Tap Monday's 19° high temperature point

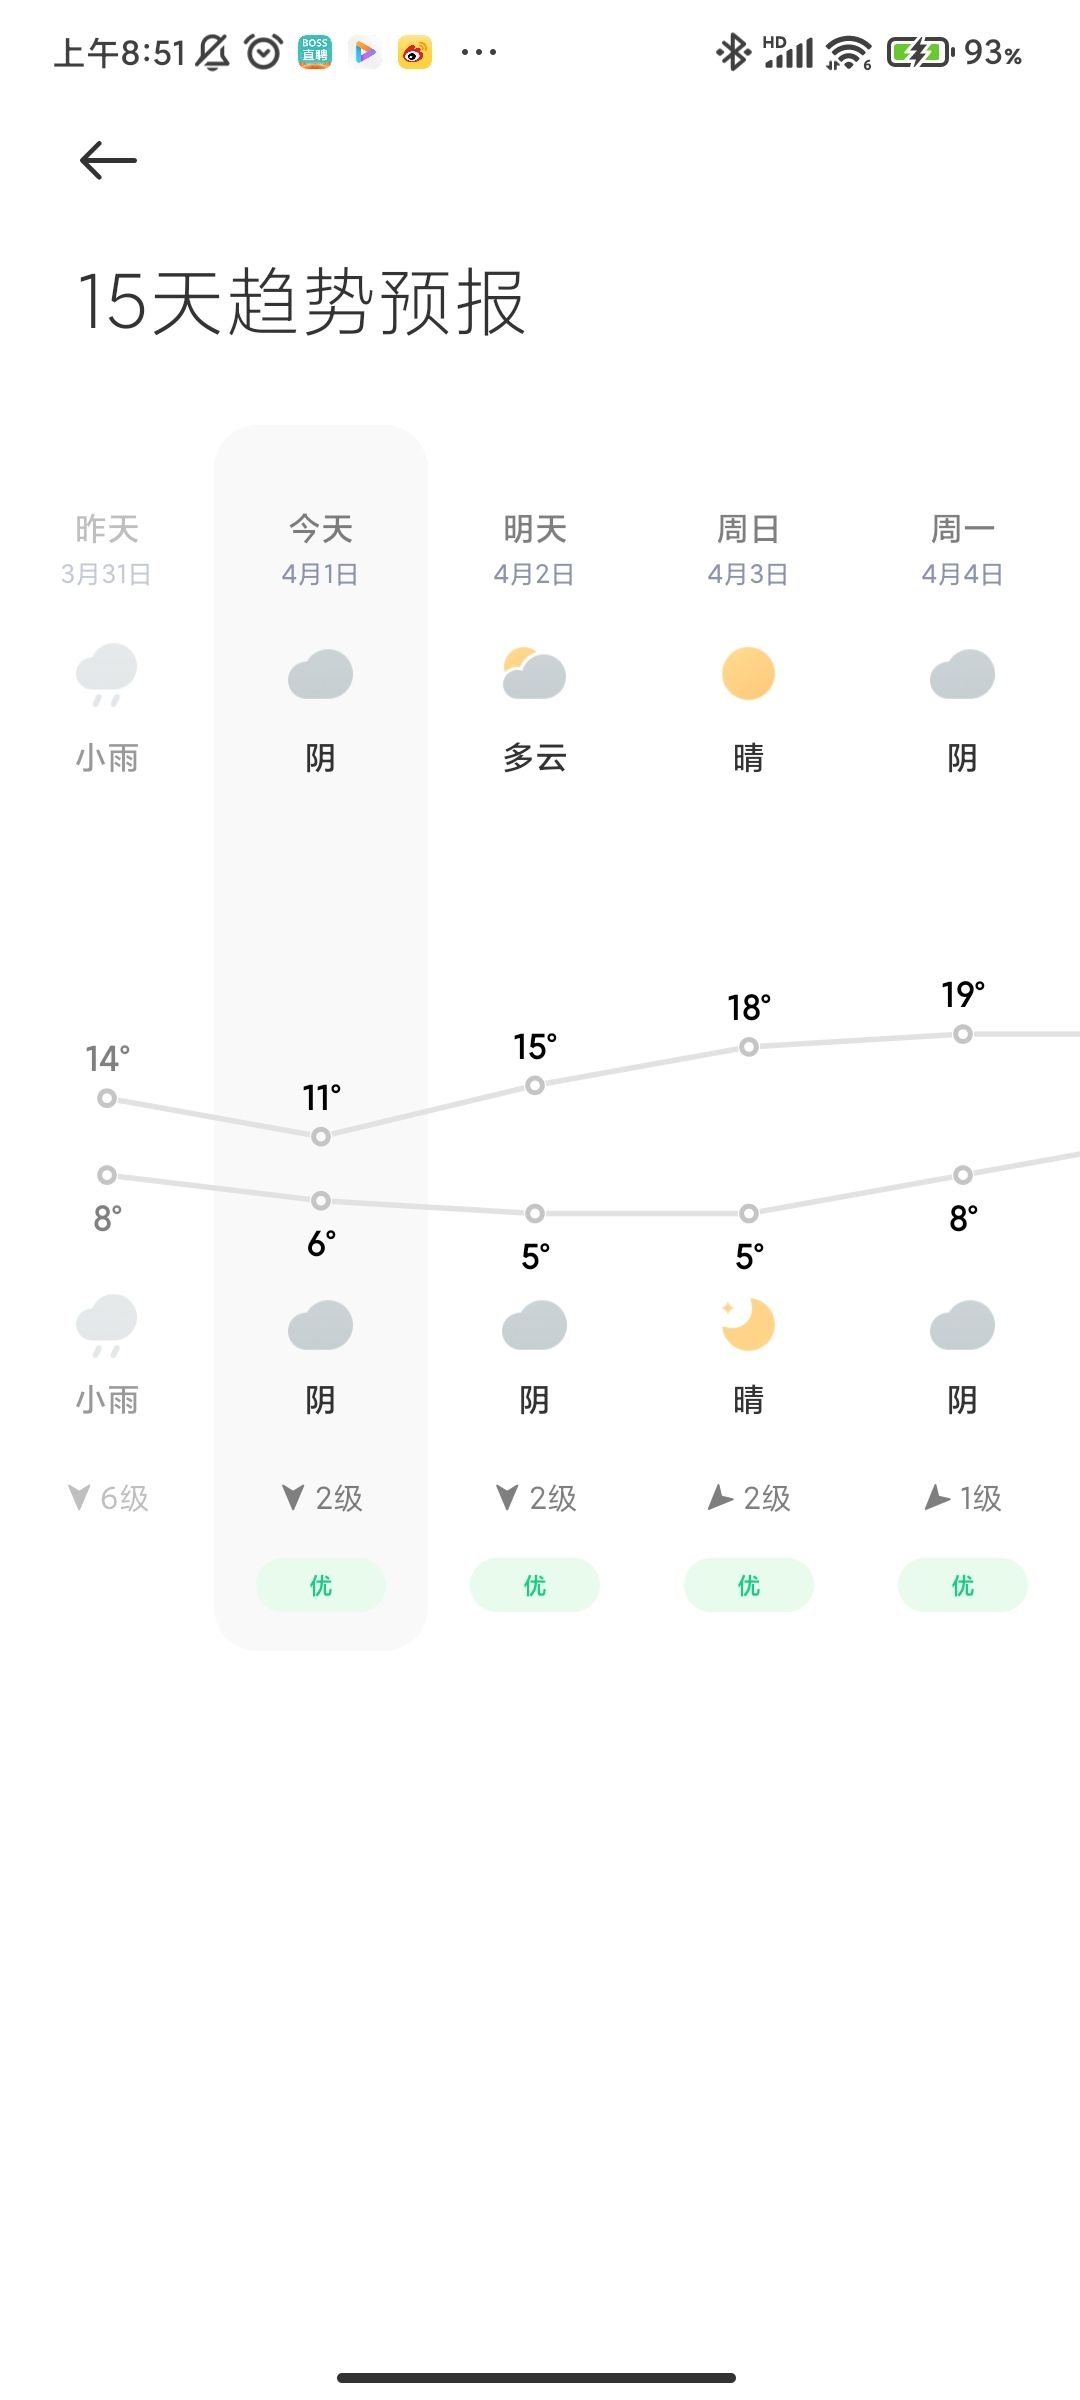coord(962,1034)
